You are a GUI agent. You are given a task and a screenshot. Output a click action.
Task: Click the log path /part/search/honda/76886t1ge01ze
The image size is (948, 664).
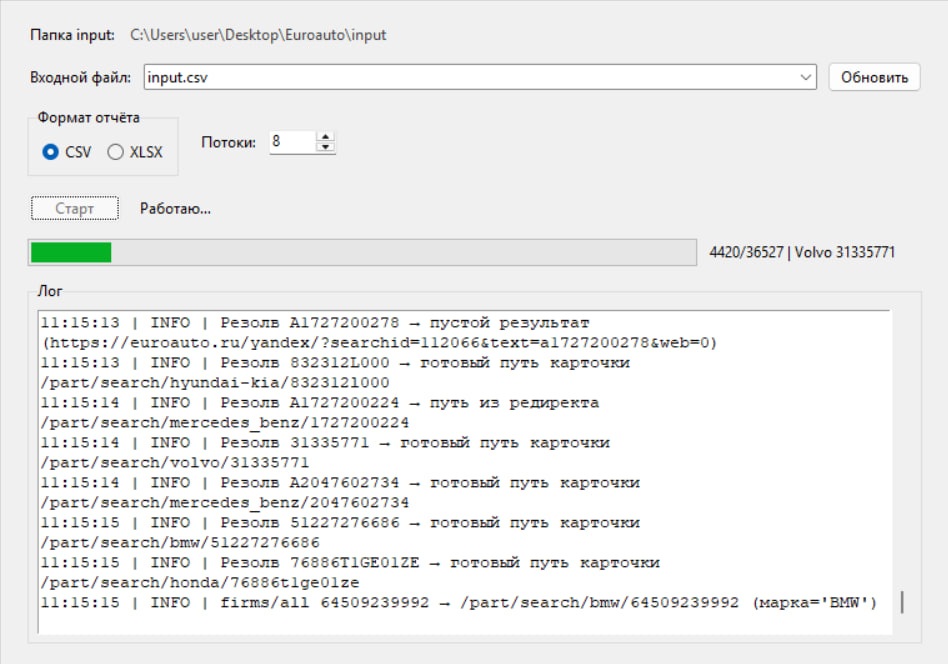200,582
